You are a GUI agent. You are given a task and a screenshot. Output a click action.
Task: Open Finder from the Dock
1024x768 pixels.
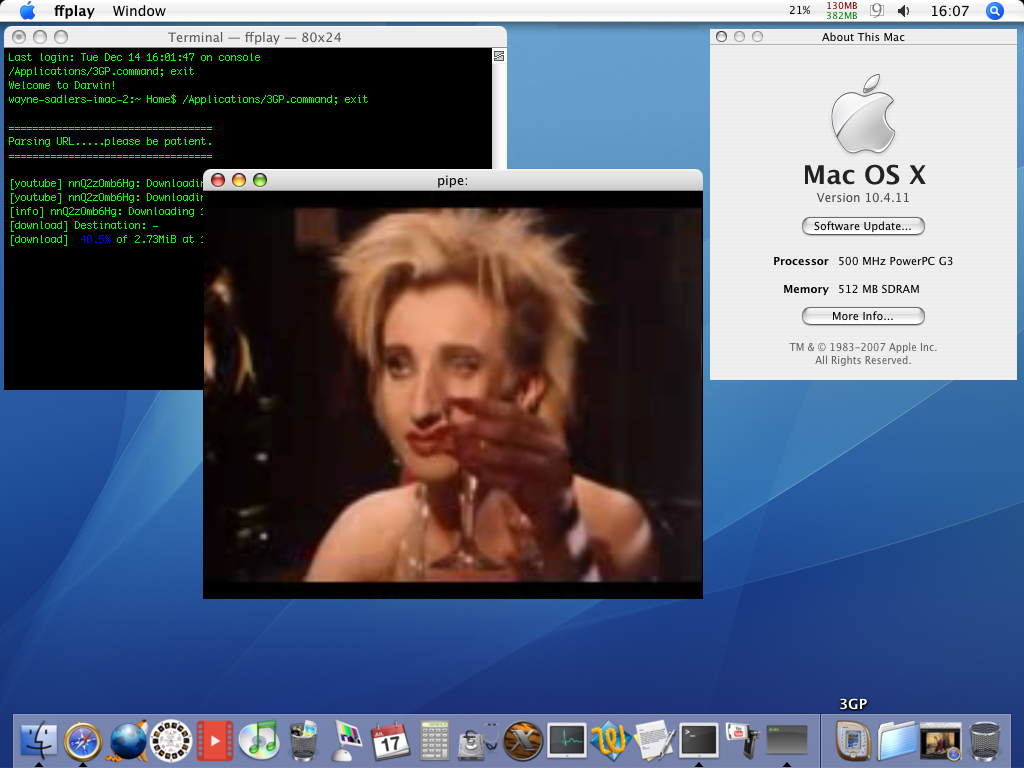(x=39, y=740)
